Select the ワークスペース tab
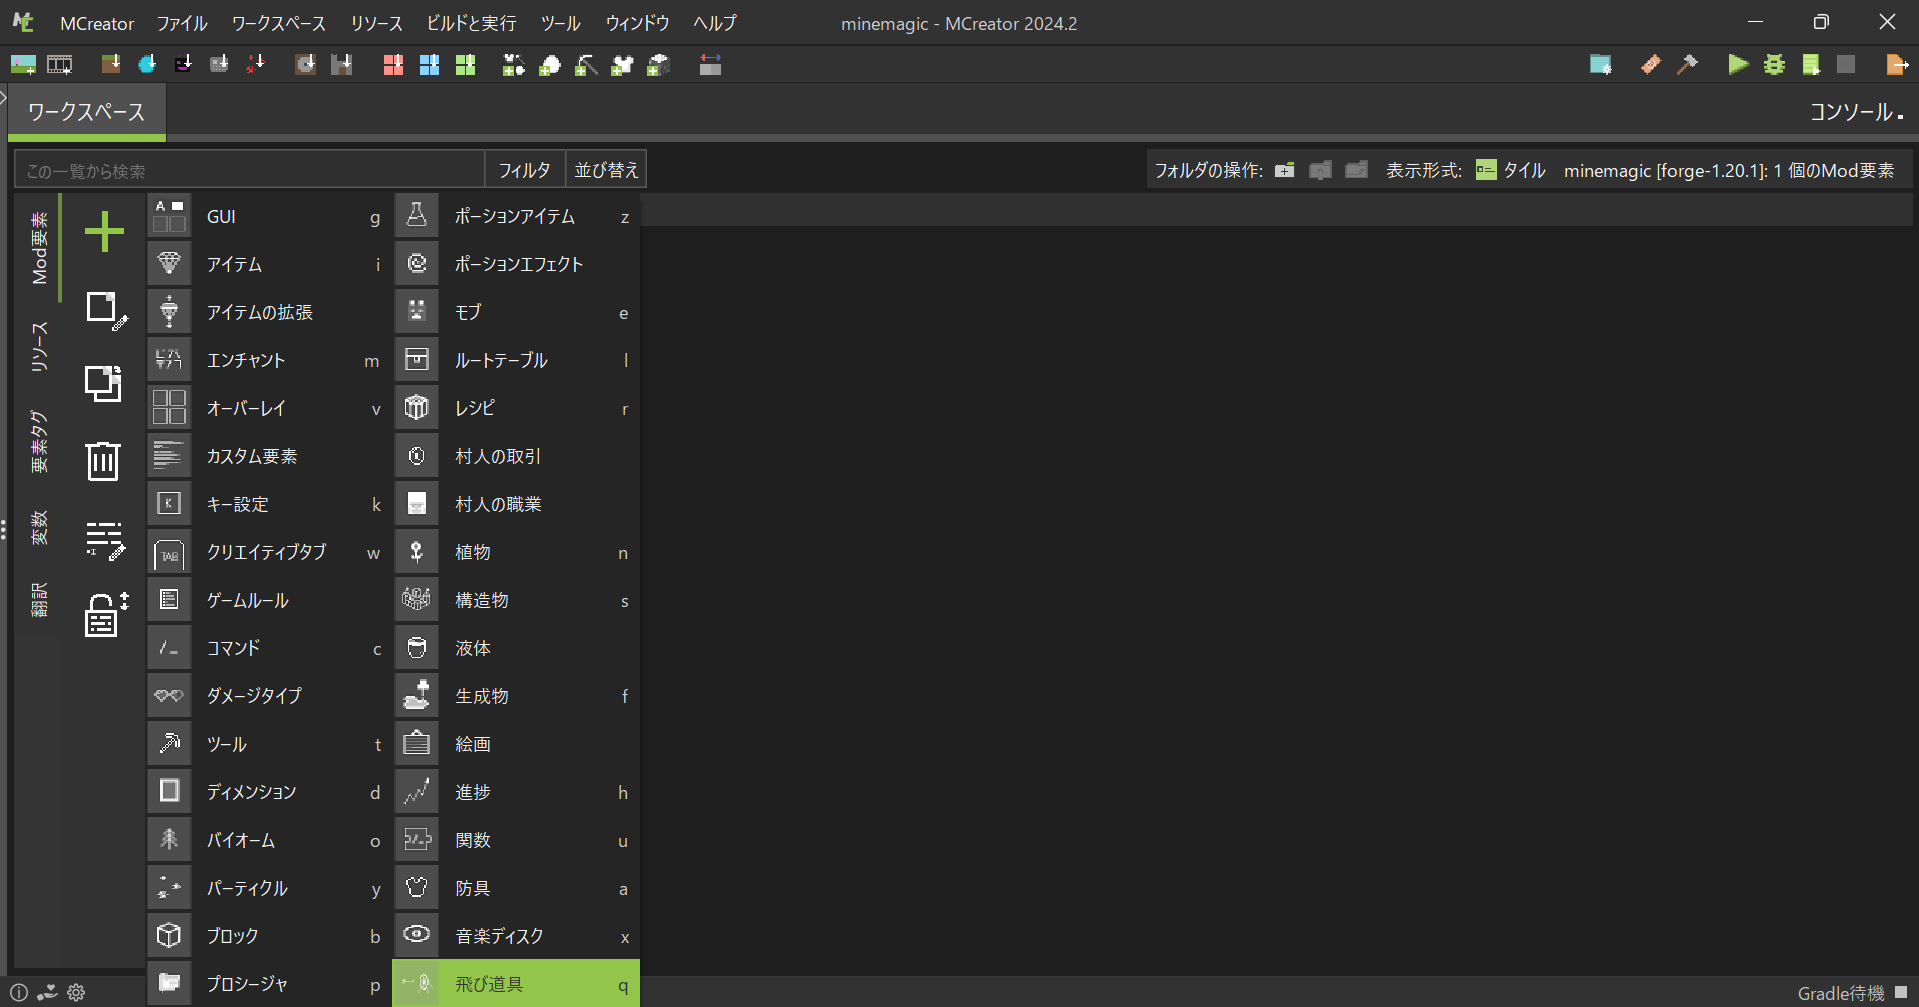Image resolution: width=1919 pixels, height=1007 pixels. [x=86, y=112]
